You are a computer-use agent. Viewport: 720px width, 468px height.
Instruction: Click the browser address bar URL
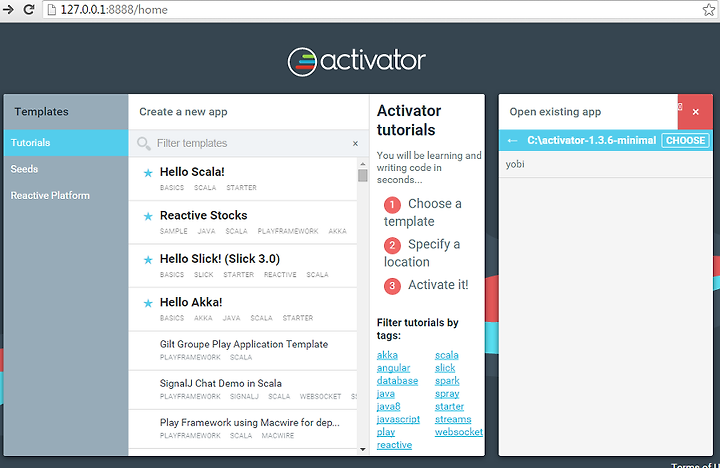click(x=114, y=10)
